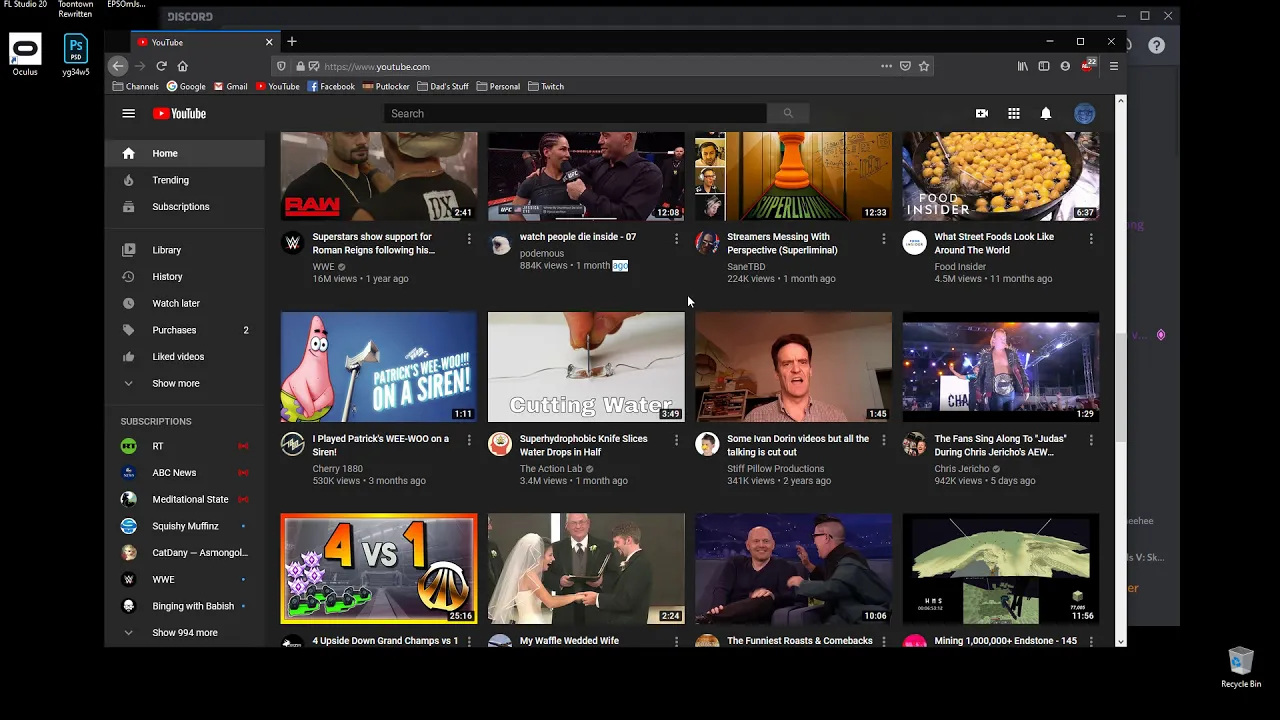Screen dimensions: 1280x720
Task: Open the Meditational State subscription
Action: tap(184, 499)
